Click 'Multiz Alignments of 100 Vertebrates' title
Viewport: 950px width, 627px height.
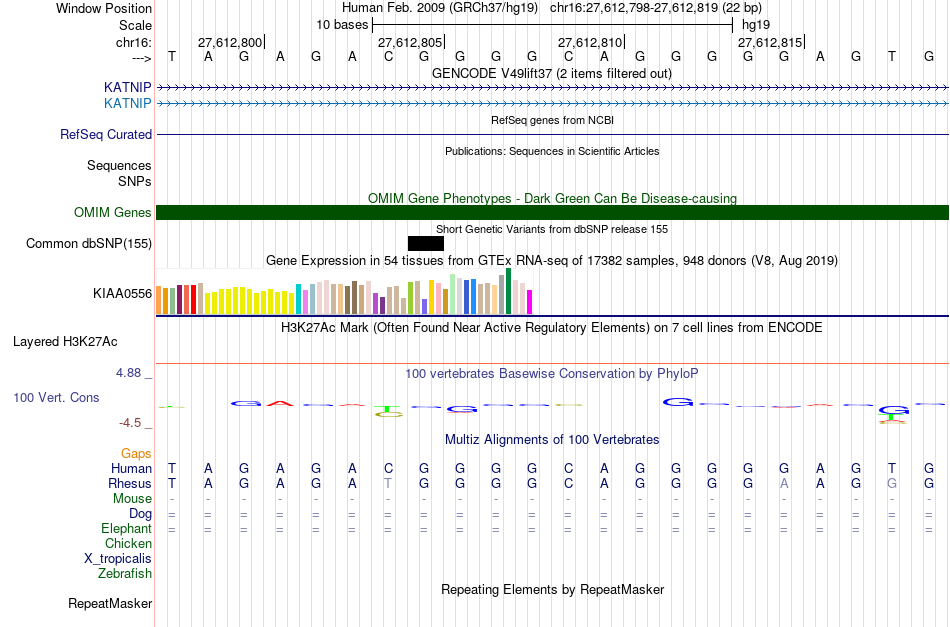click(x=552, y=440)
